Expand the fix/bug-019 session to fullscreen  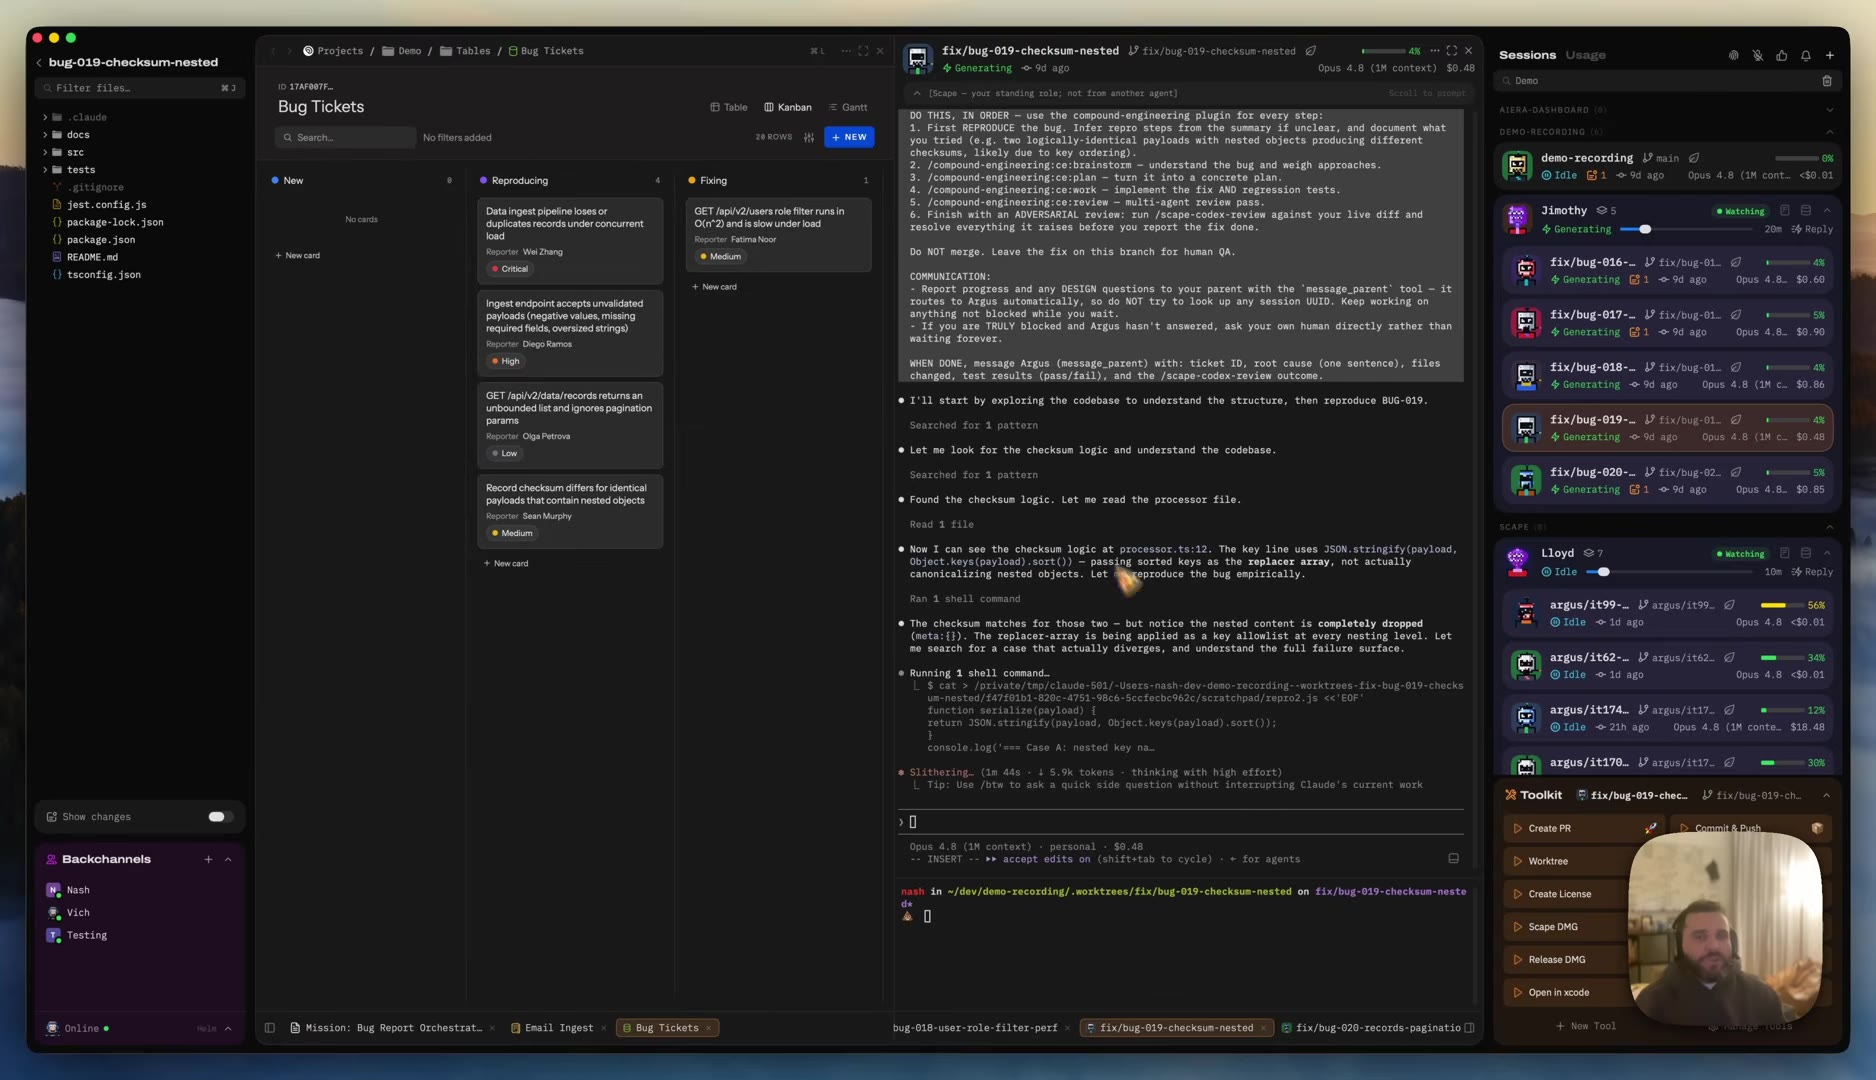pos(1452,51)
